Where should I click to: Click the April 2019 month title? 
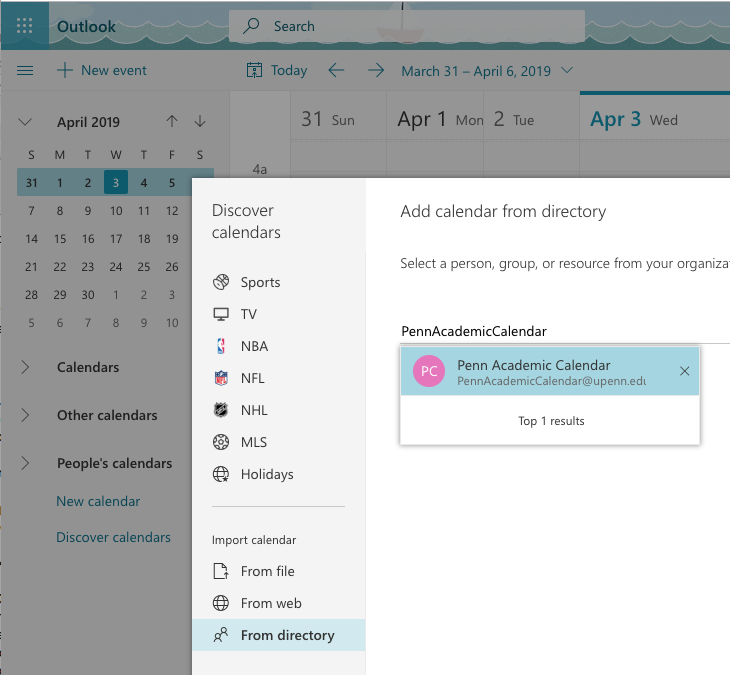click(x=88, y=122)
